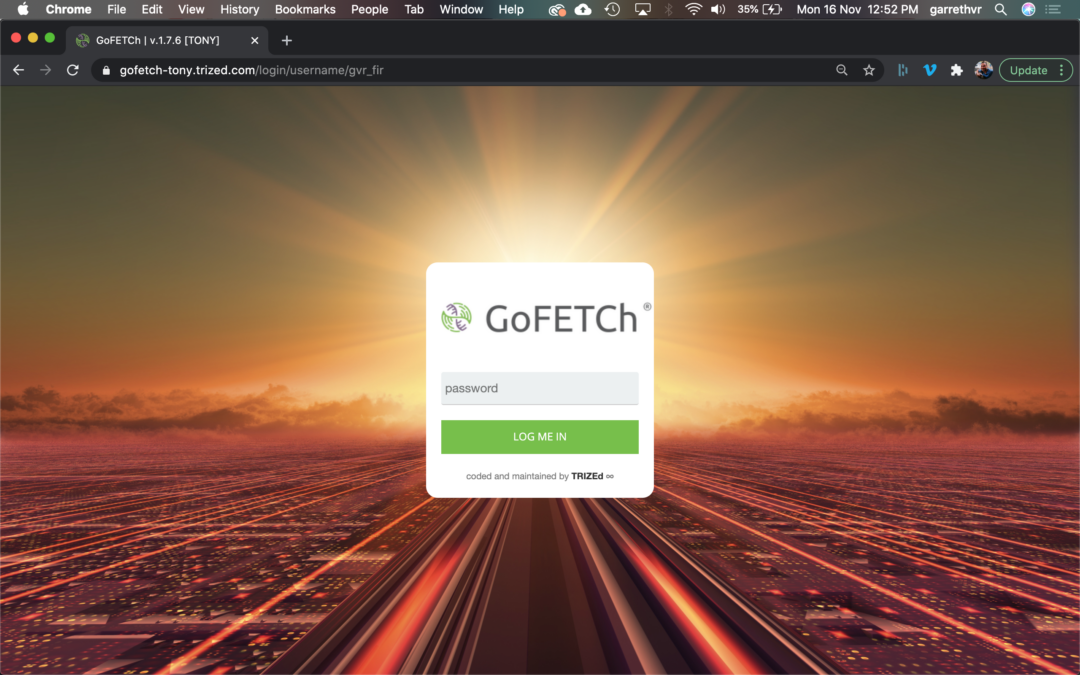1080x675 pixels.
Task: Launch Siri from menu bar
Action: pos(1028,10)
